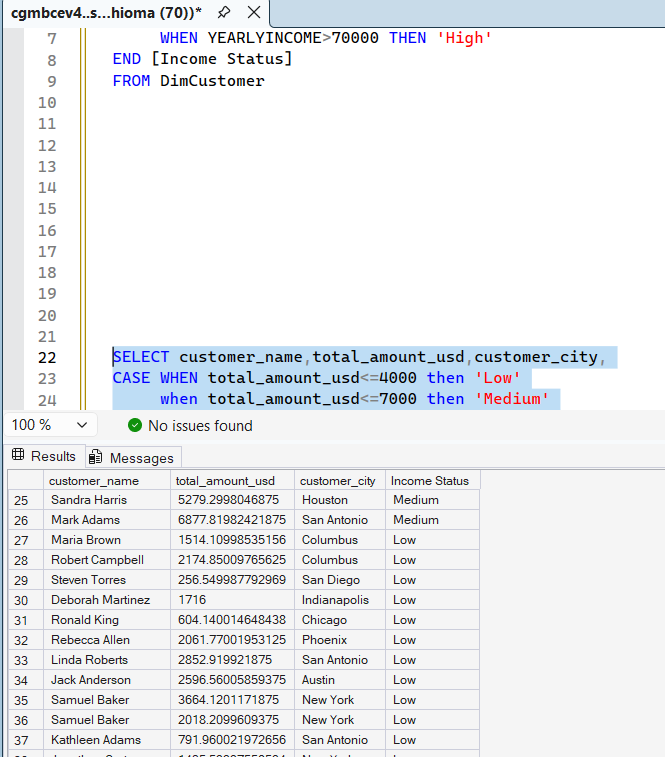The width and height of the screenshot is (665, 757).
Task: Click the green No issues found checkmark icon
Action: (135, 425)
